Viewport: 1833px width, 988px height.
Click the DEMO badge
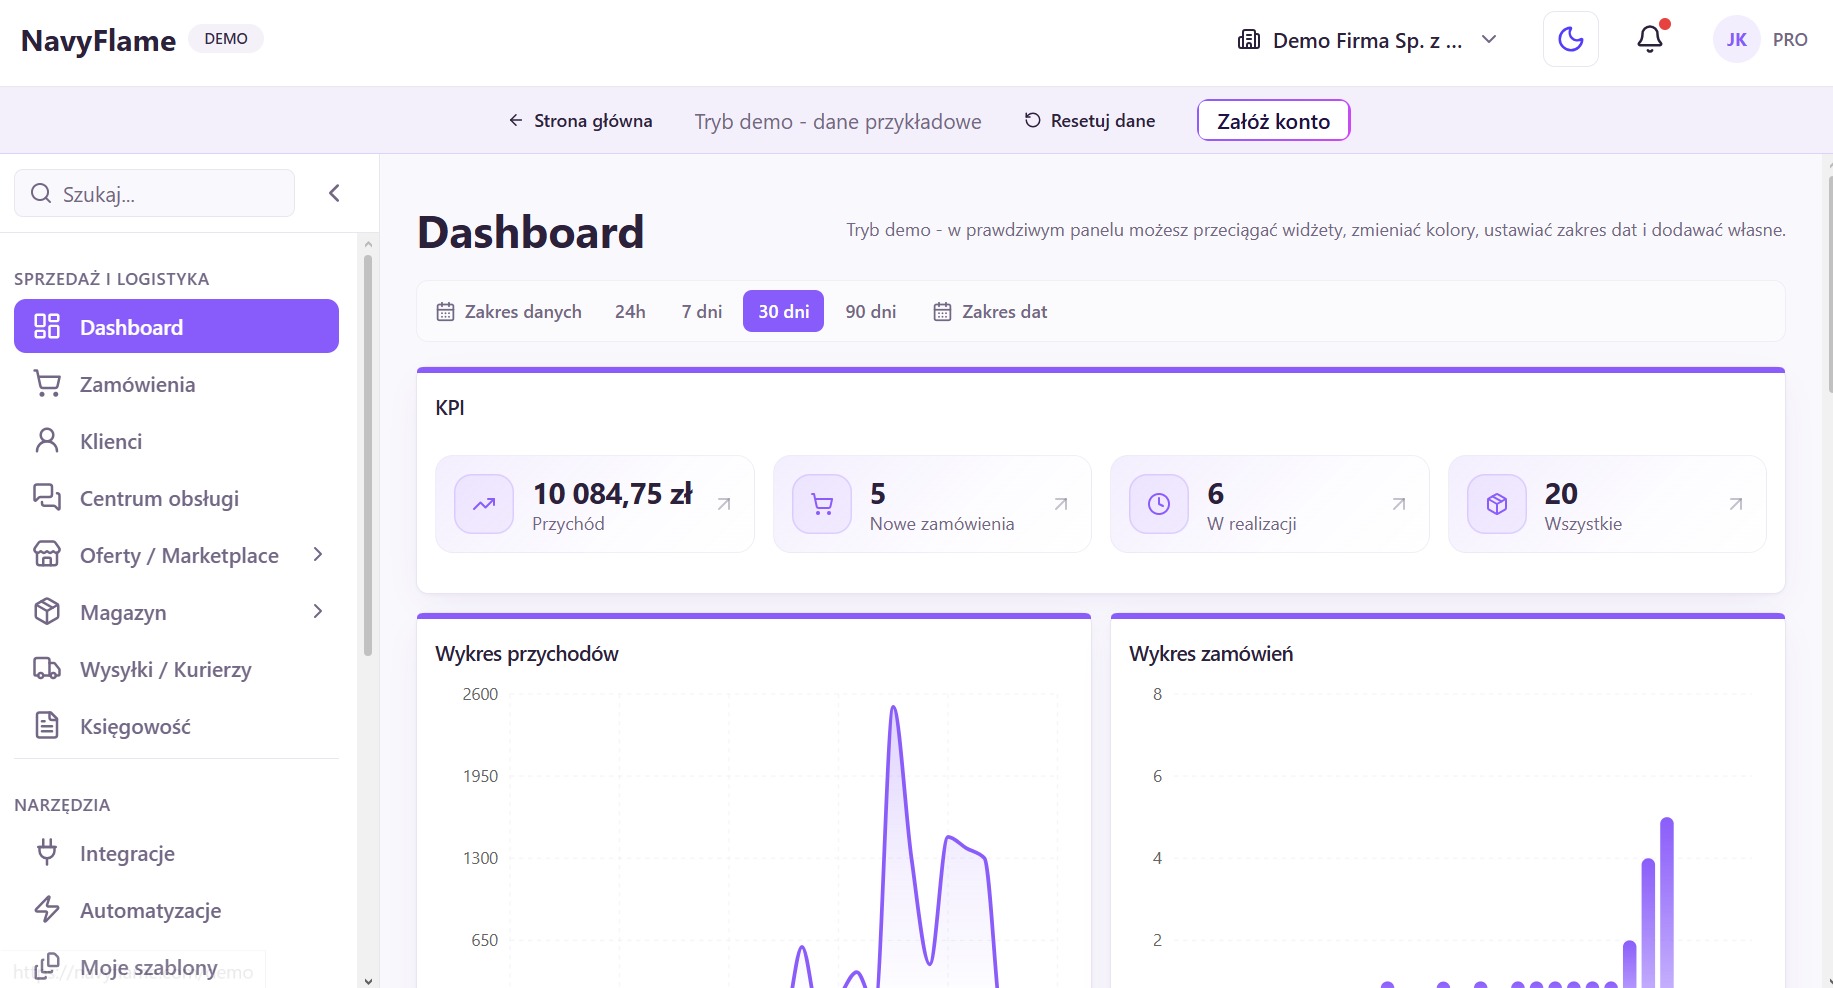tap(226, 39)
